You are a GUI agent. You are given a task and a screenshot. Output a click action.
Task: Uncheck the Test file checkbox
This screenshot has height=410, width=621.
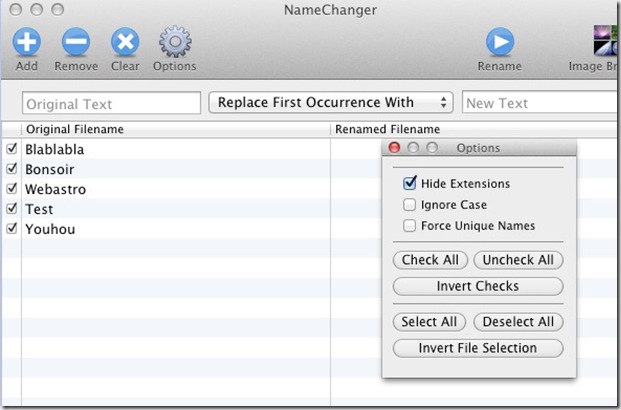12,208
